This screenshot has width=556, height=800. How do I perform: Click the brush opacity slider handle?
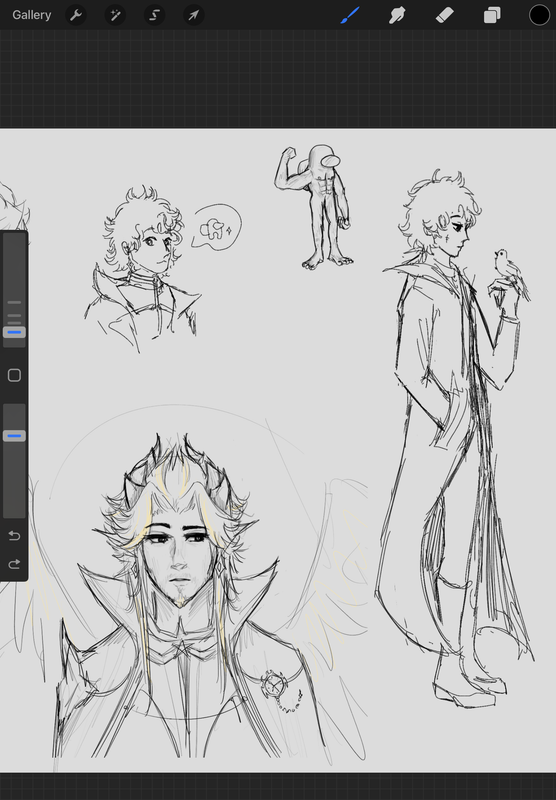point(14,436)
